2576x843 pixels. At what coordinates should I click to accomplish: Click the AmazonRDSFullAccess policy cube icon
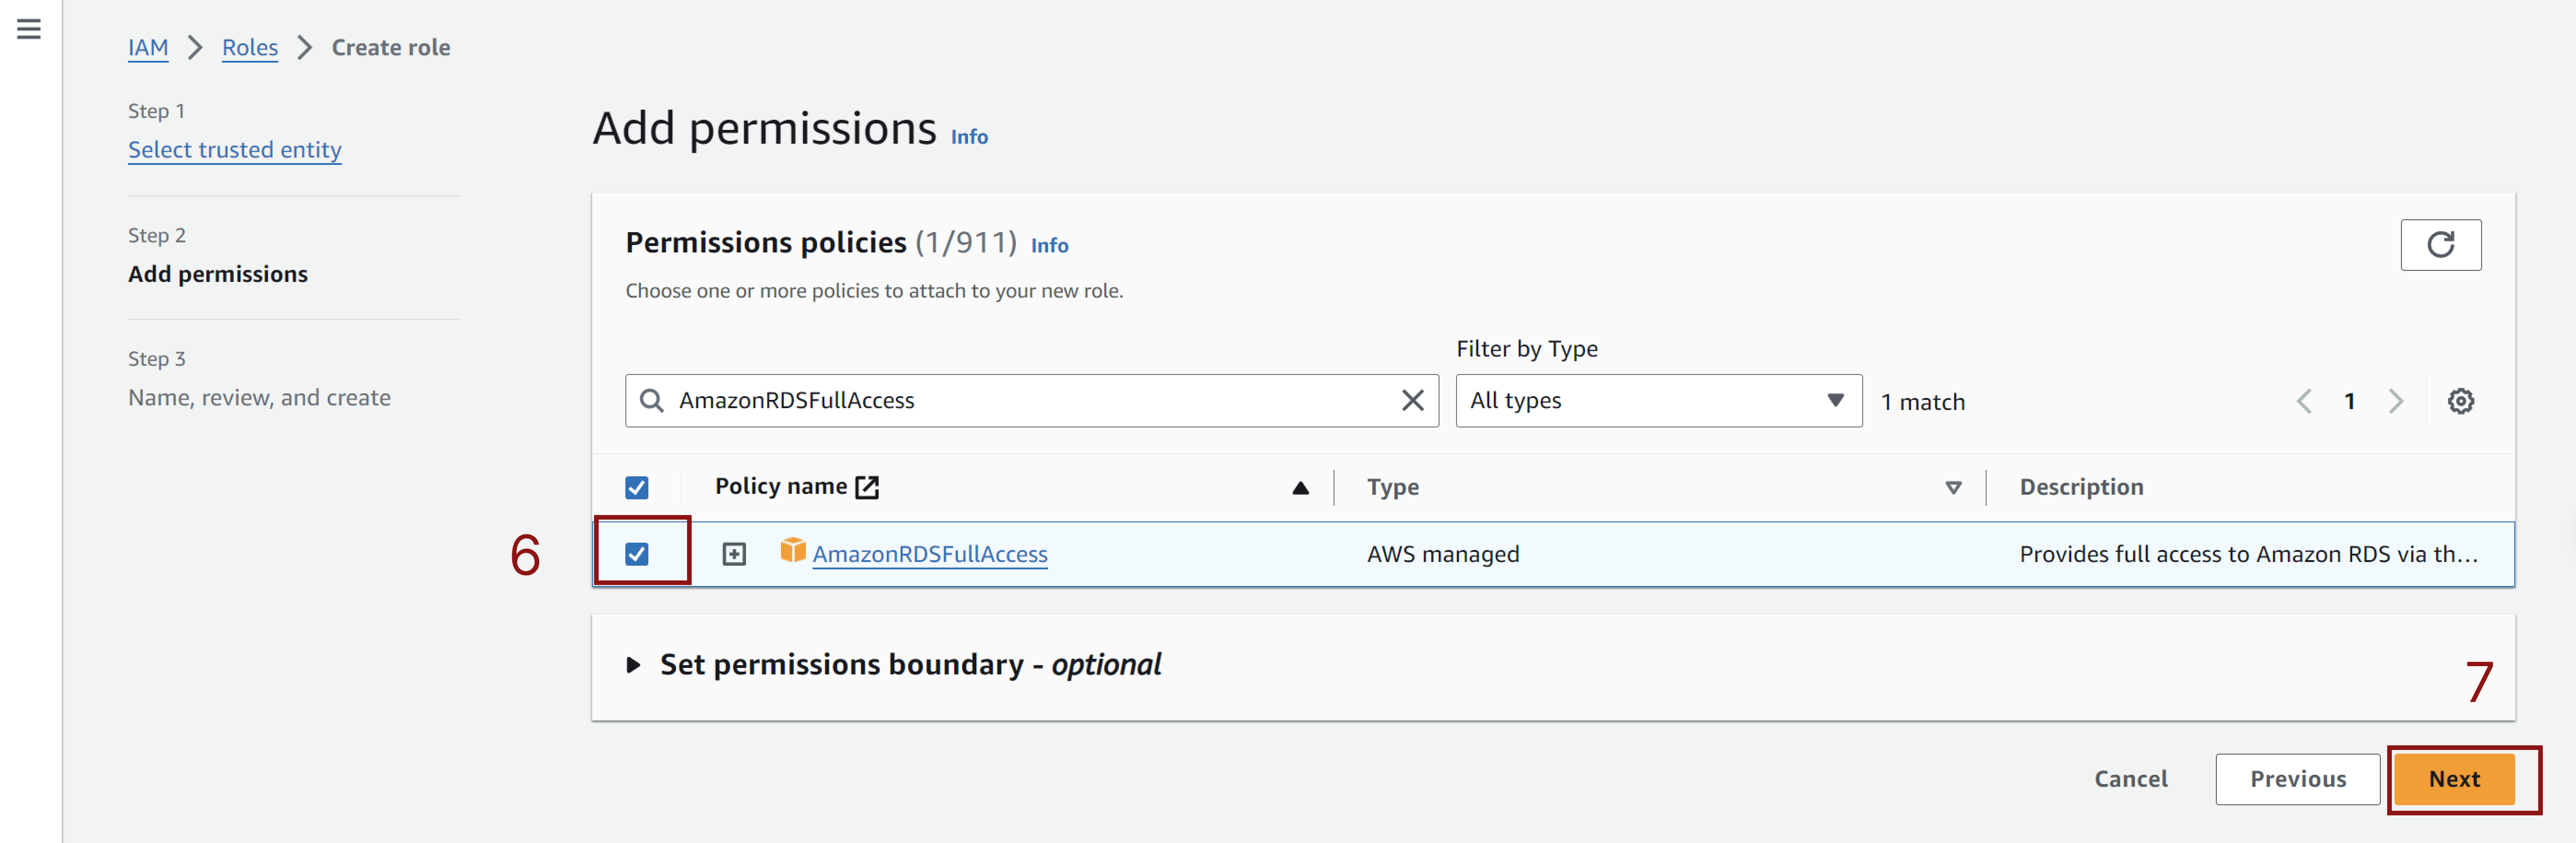pyautogui.click(x=793, y=550)
